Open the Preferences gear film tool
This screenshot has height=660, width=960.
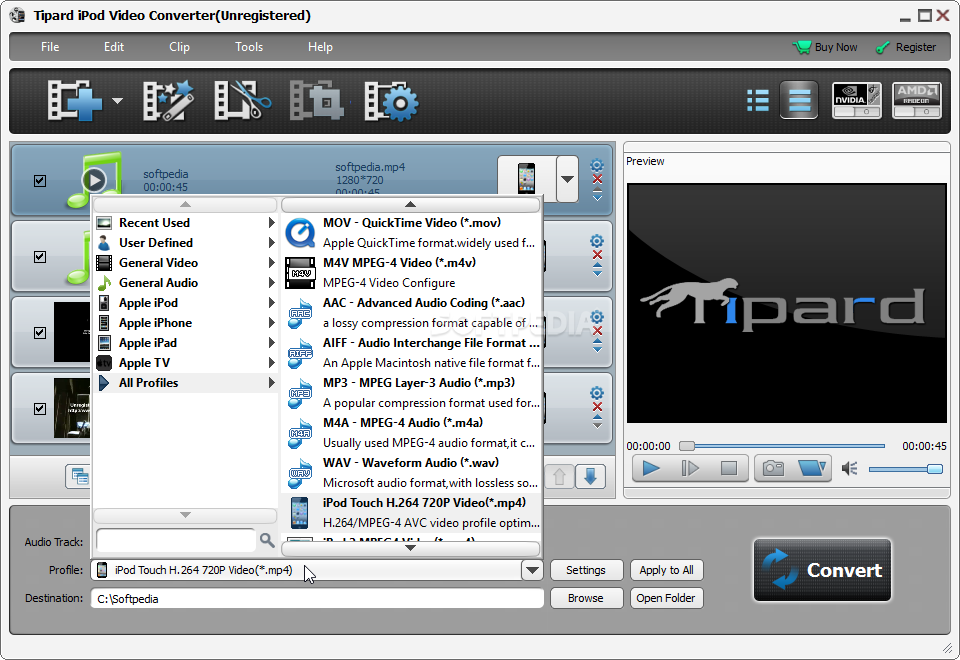click(x=391, y=101)
